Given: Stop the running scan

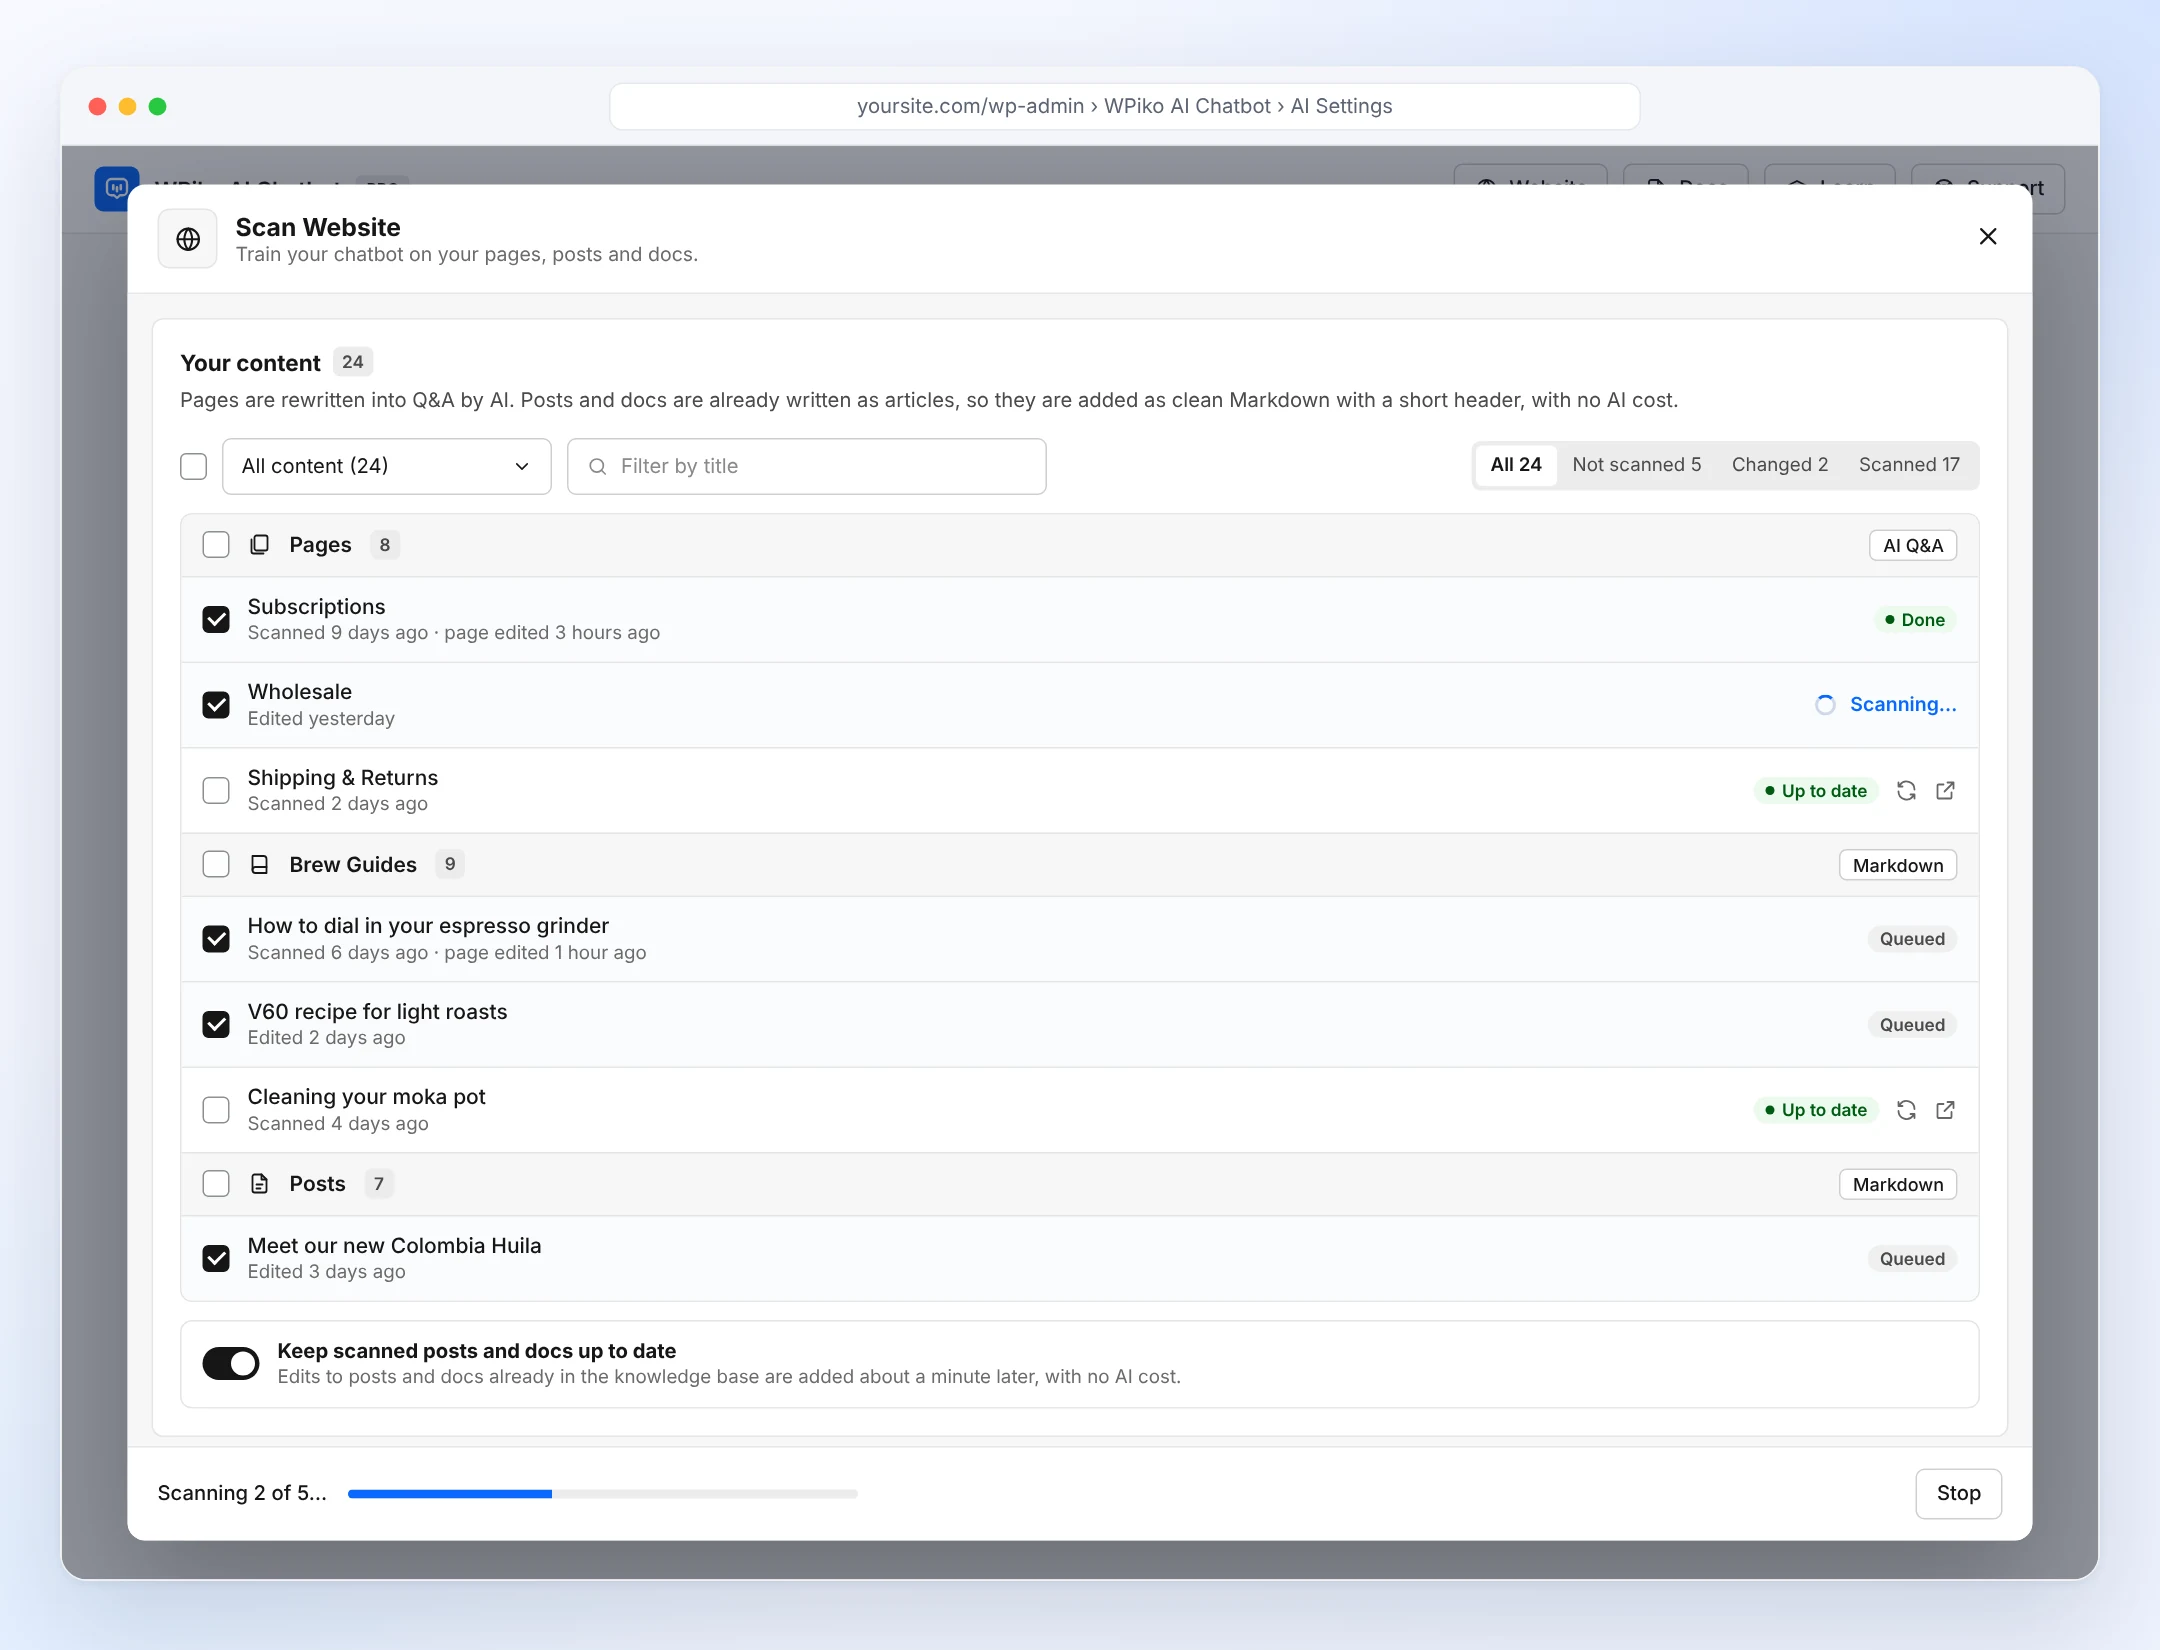Looking at the screenshot, I should point(1958,1494).
